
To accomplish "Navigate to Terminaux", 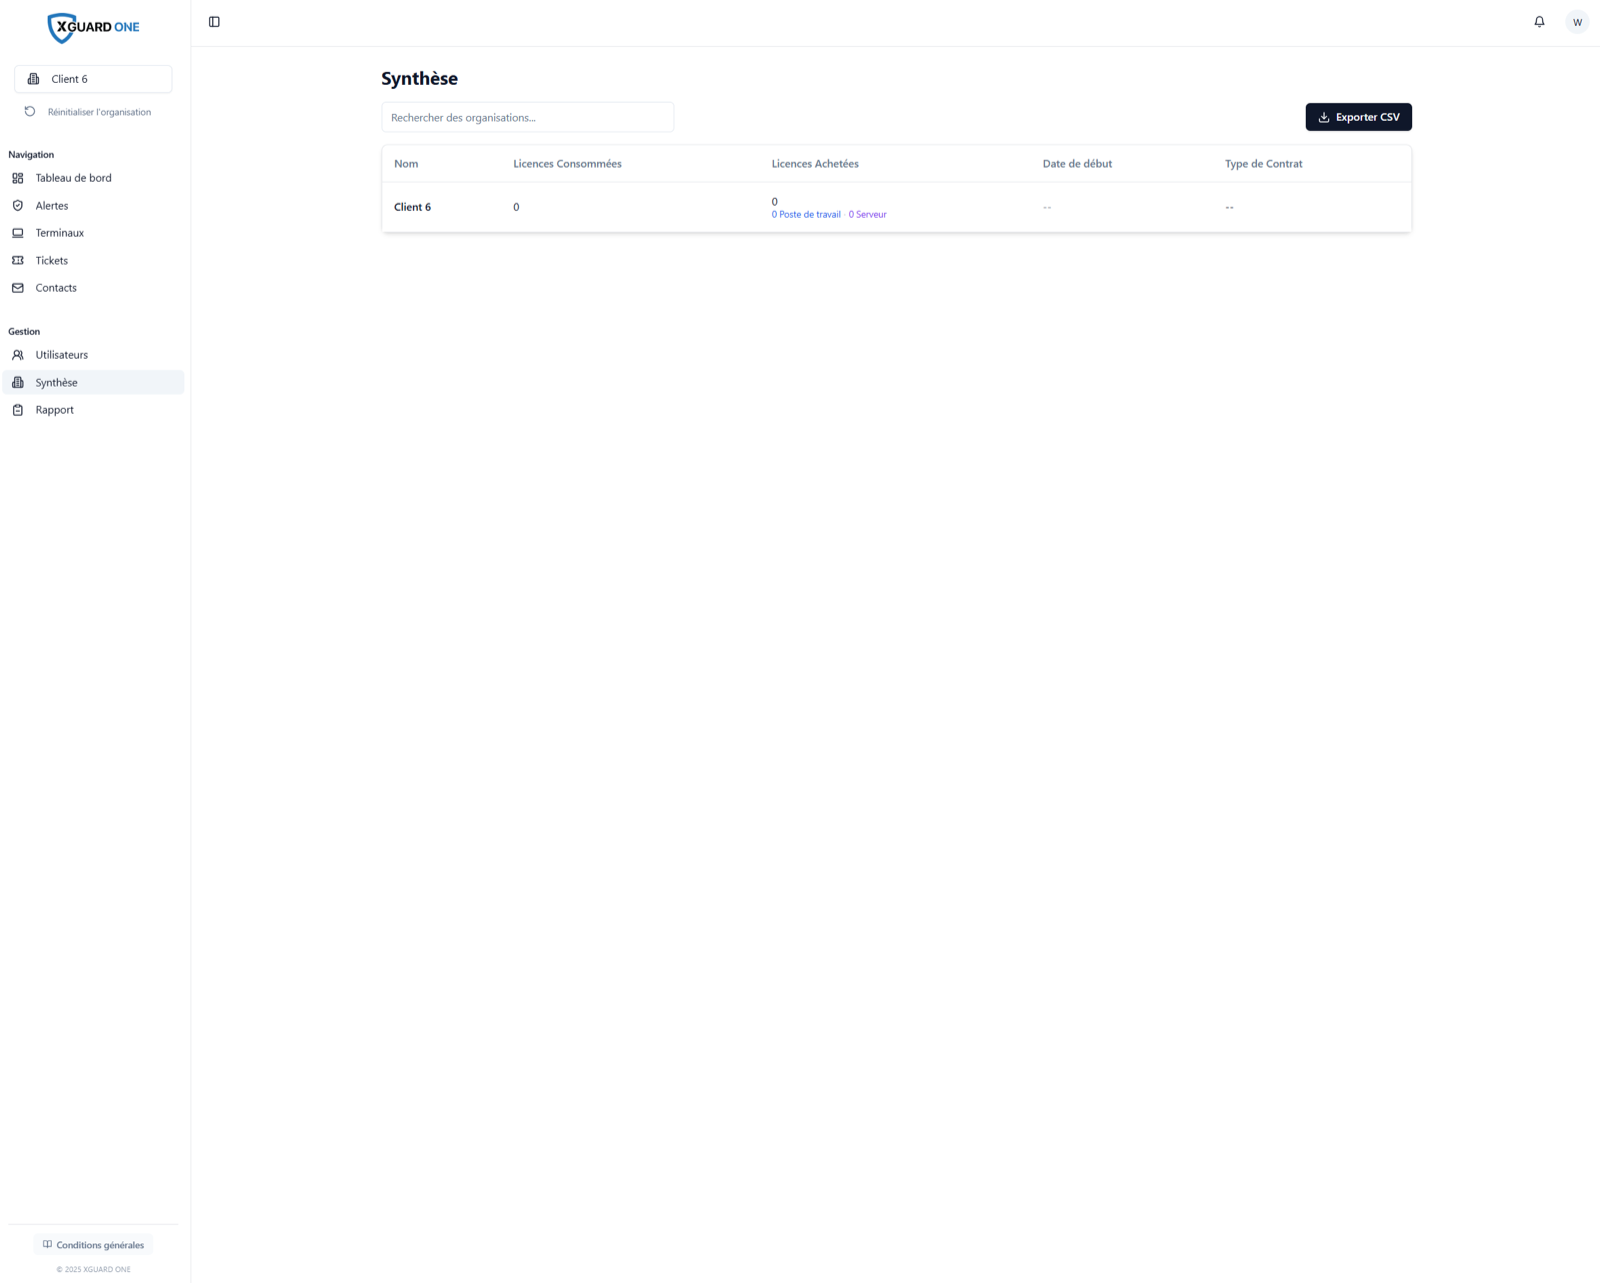I will coord(93,233).
